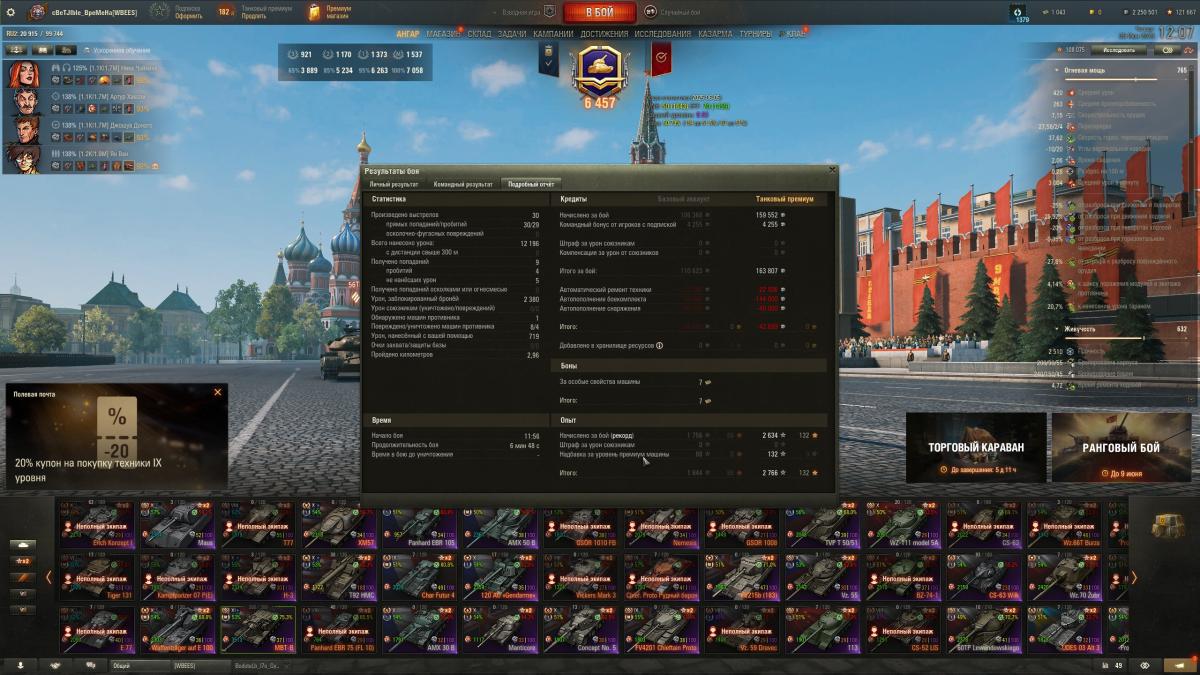The image size is (1200, 675).
Task: Open the АНГАР tab
Action: click(x=408, y=33)
